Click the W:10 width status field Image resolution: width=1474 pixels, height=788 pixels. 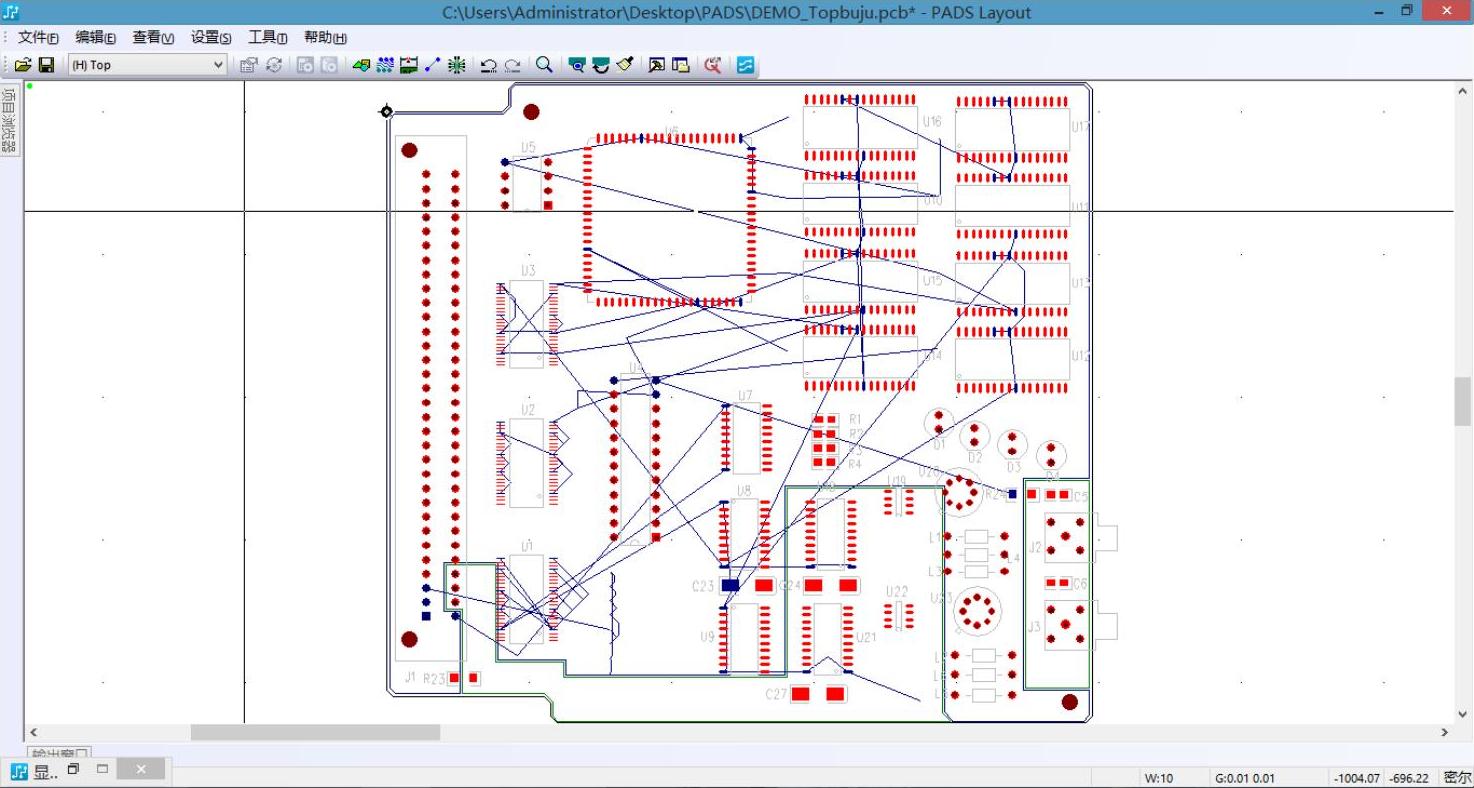coord(1159,778)
